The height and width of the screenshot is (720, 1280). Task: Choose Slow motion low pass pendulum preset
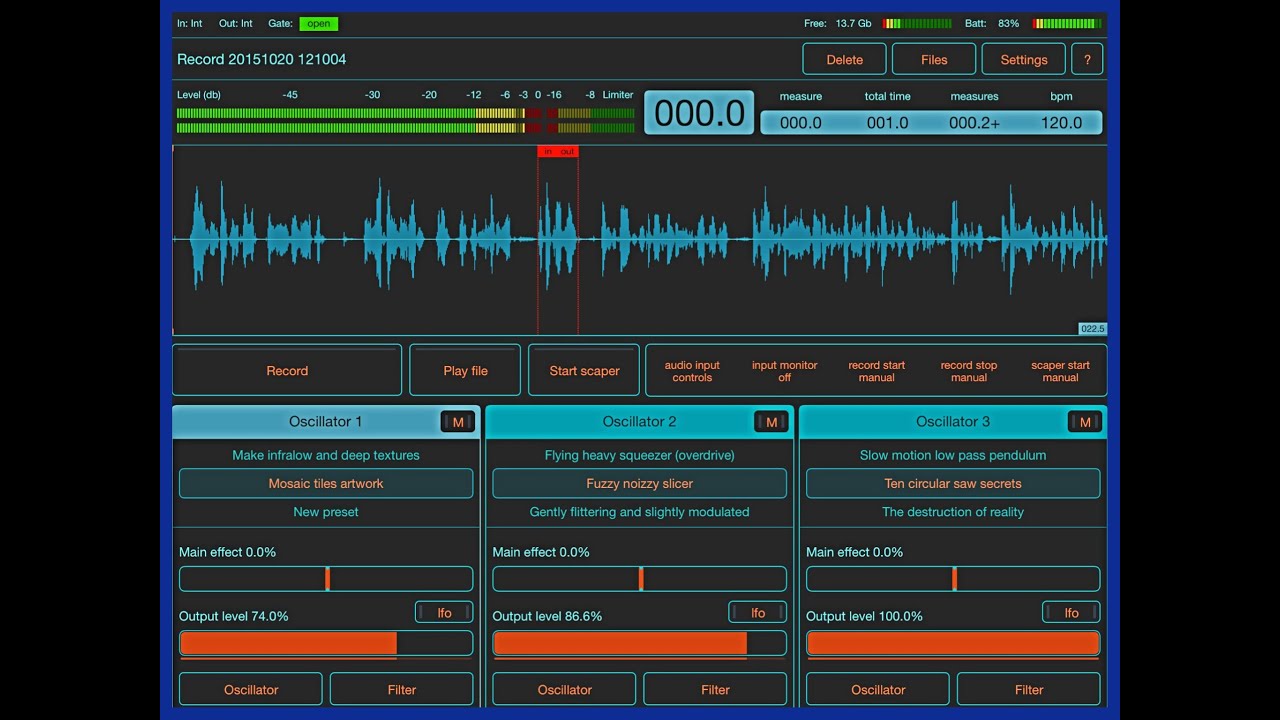click(953, 455)
